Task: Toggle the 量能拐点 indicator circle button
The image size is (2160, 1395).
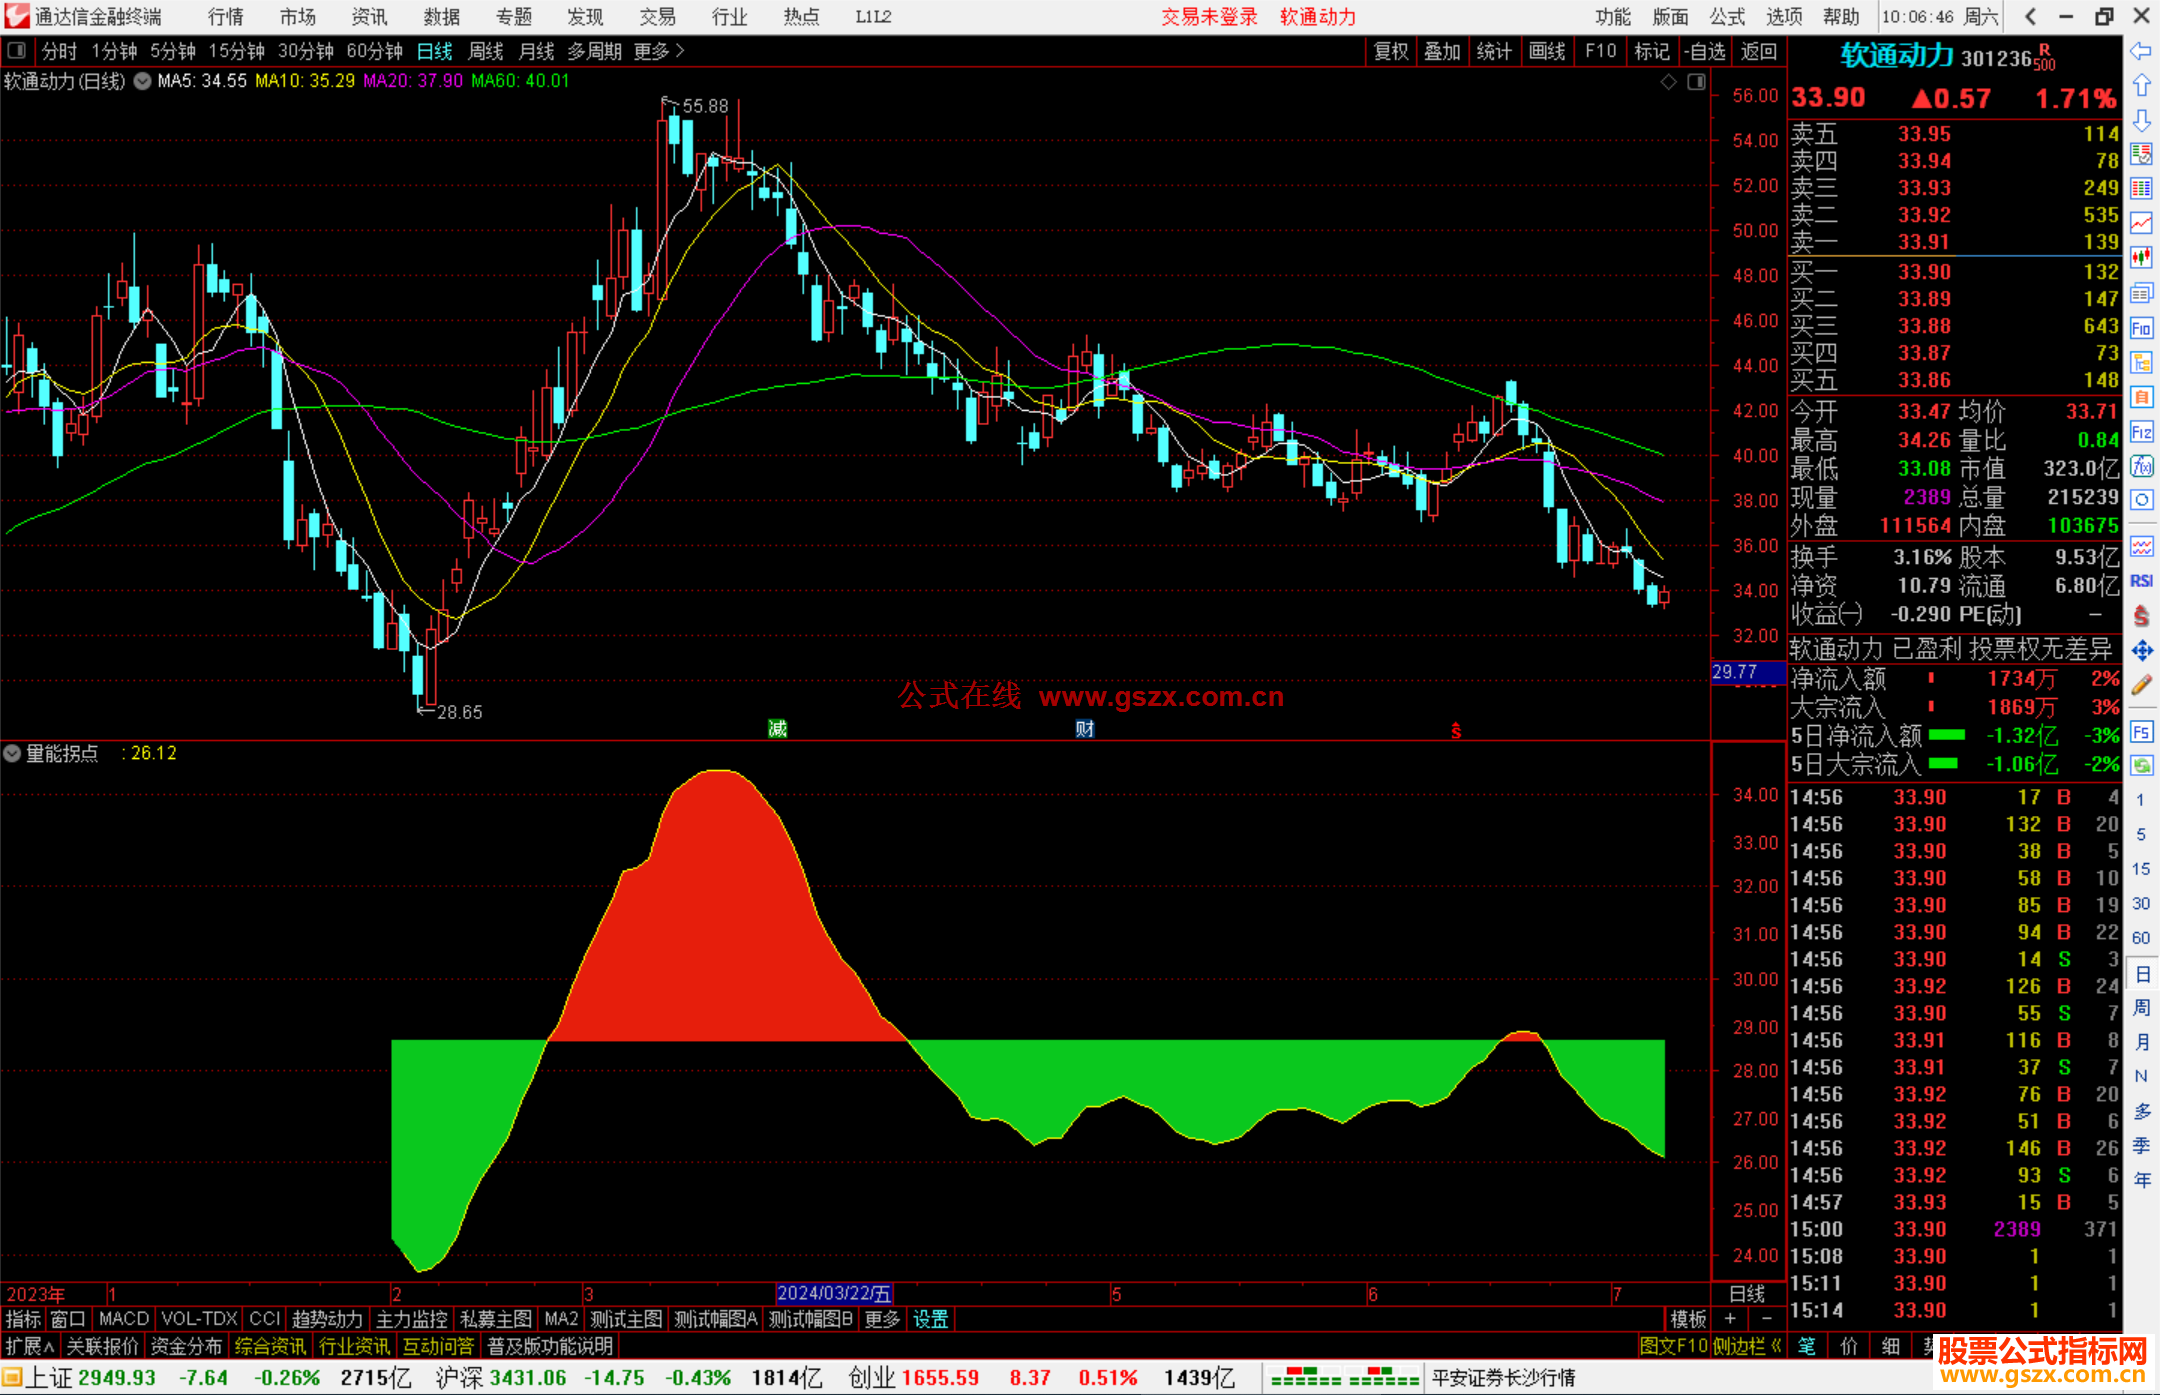Action: (x=12, y=754)
